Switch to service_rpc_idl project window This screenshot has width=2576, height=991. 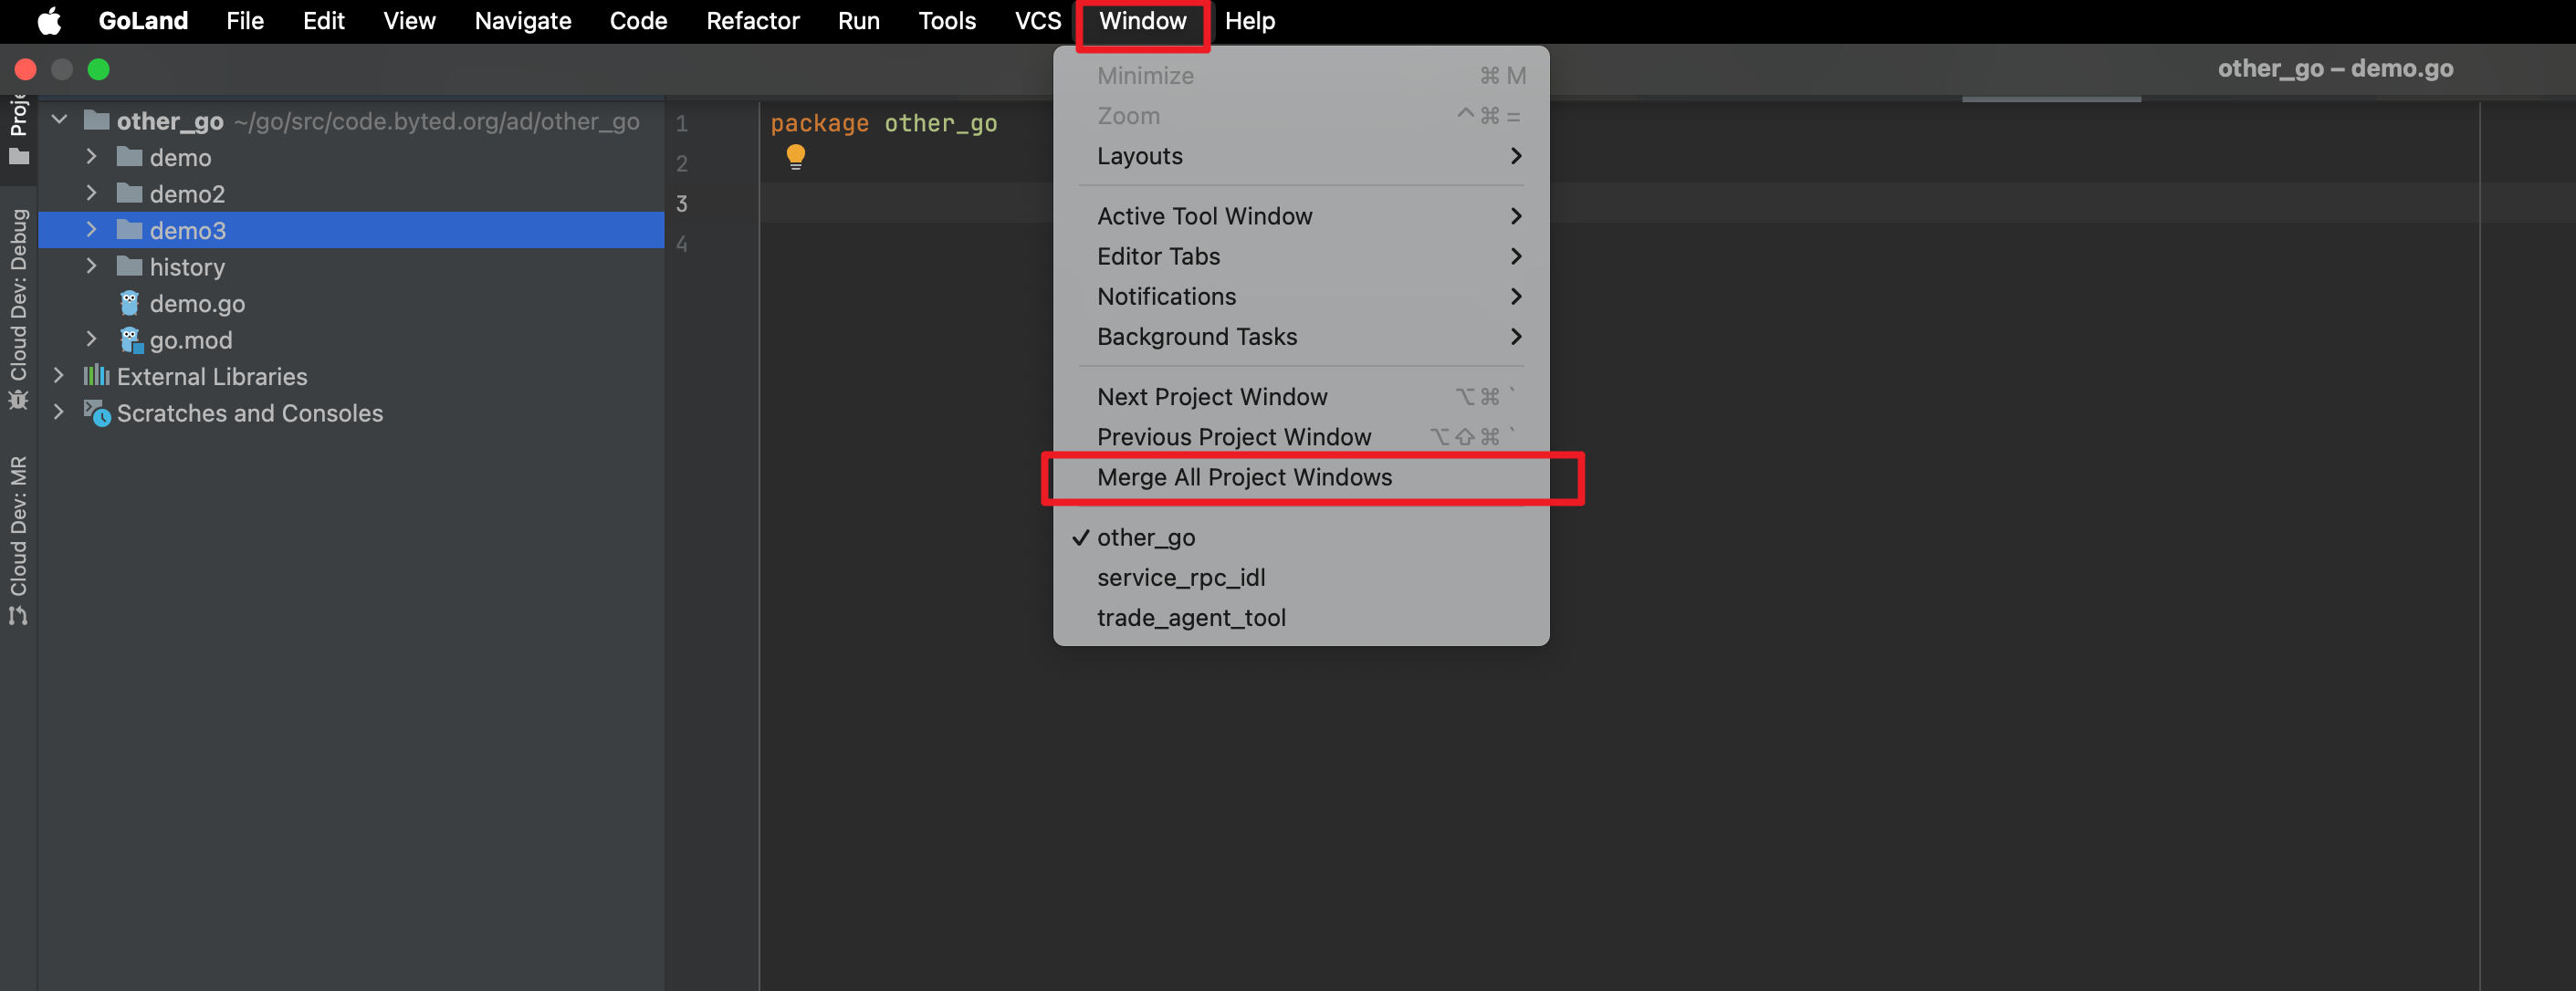coord(1180,577)
